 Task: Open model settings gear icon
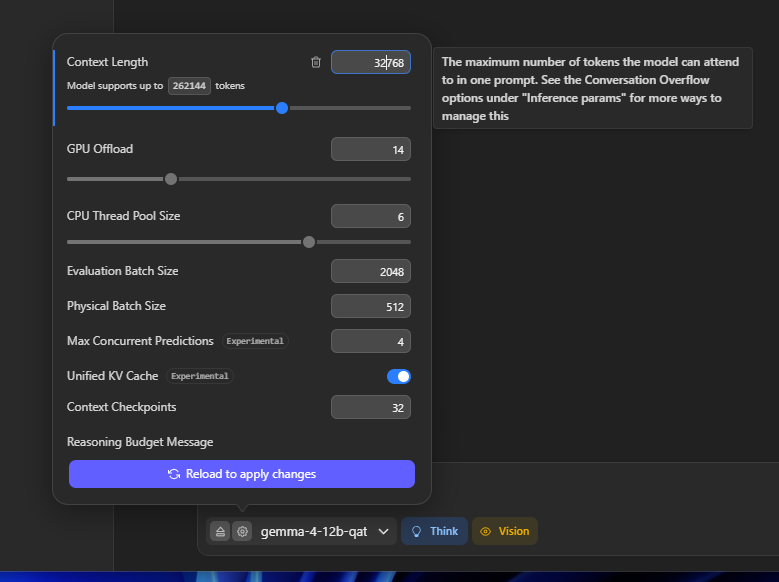click(242, 531)
